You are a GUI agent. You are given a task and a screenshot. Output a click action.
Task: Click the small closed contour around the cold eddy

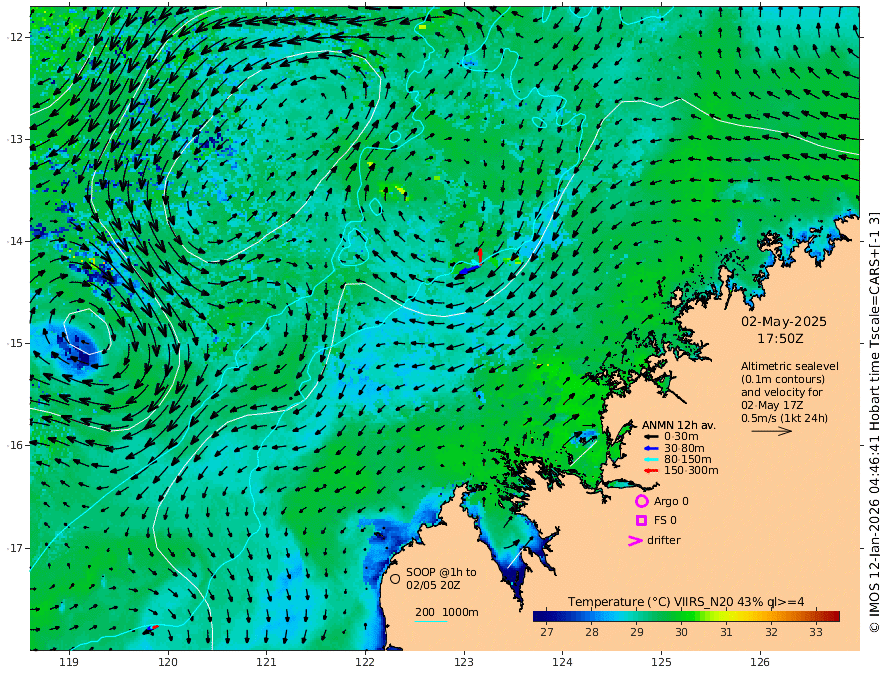(x=86, y=331)
